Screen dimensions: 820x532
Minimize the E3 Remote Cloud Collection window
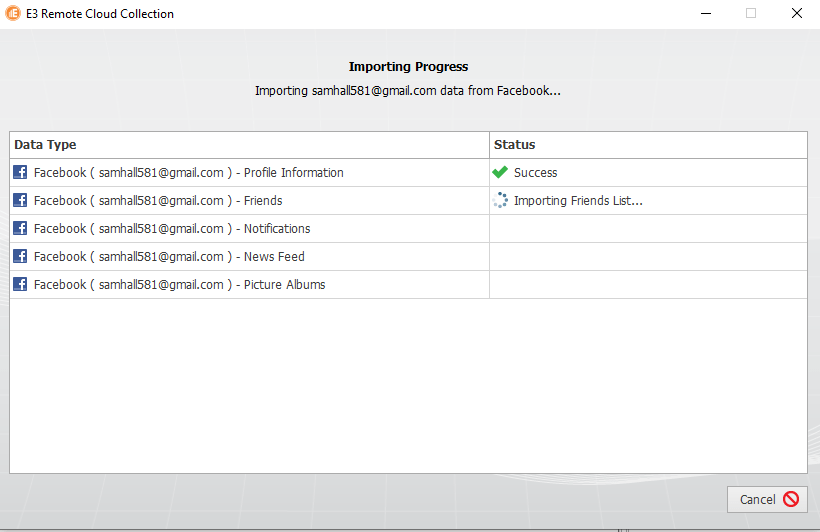click(x=706, y=14)
